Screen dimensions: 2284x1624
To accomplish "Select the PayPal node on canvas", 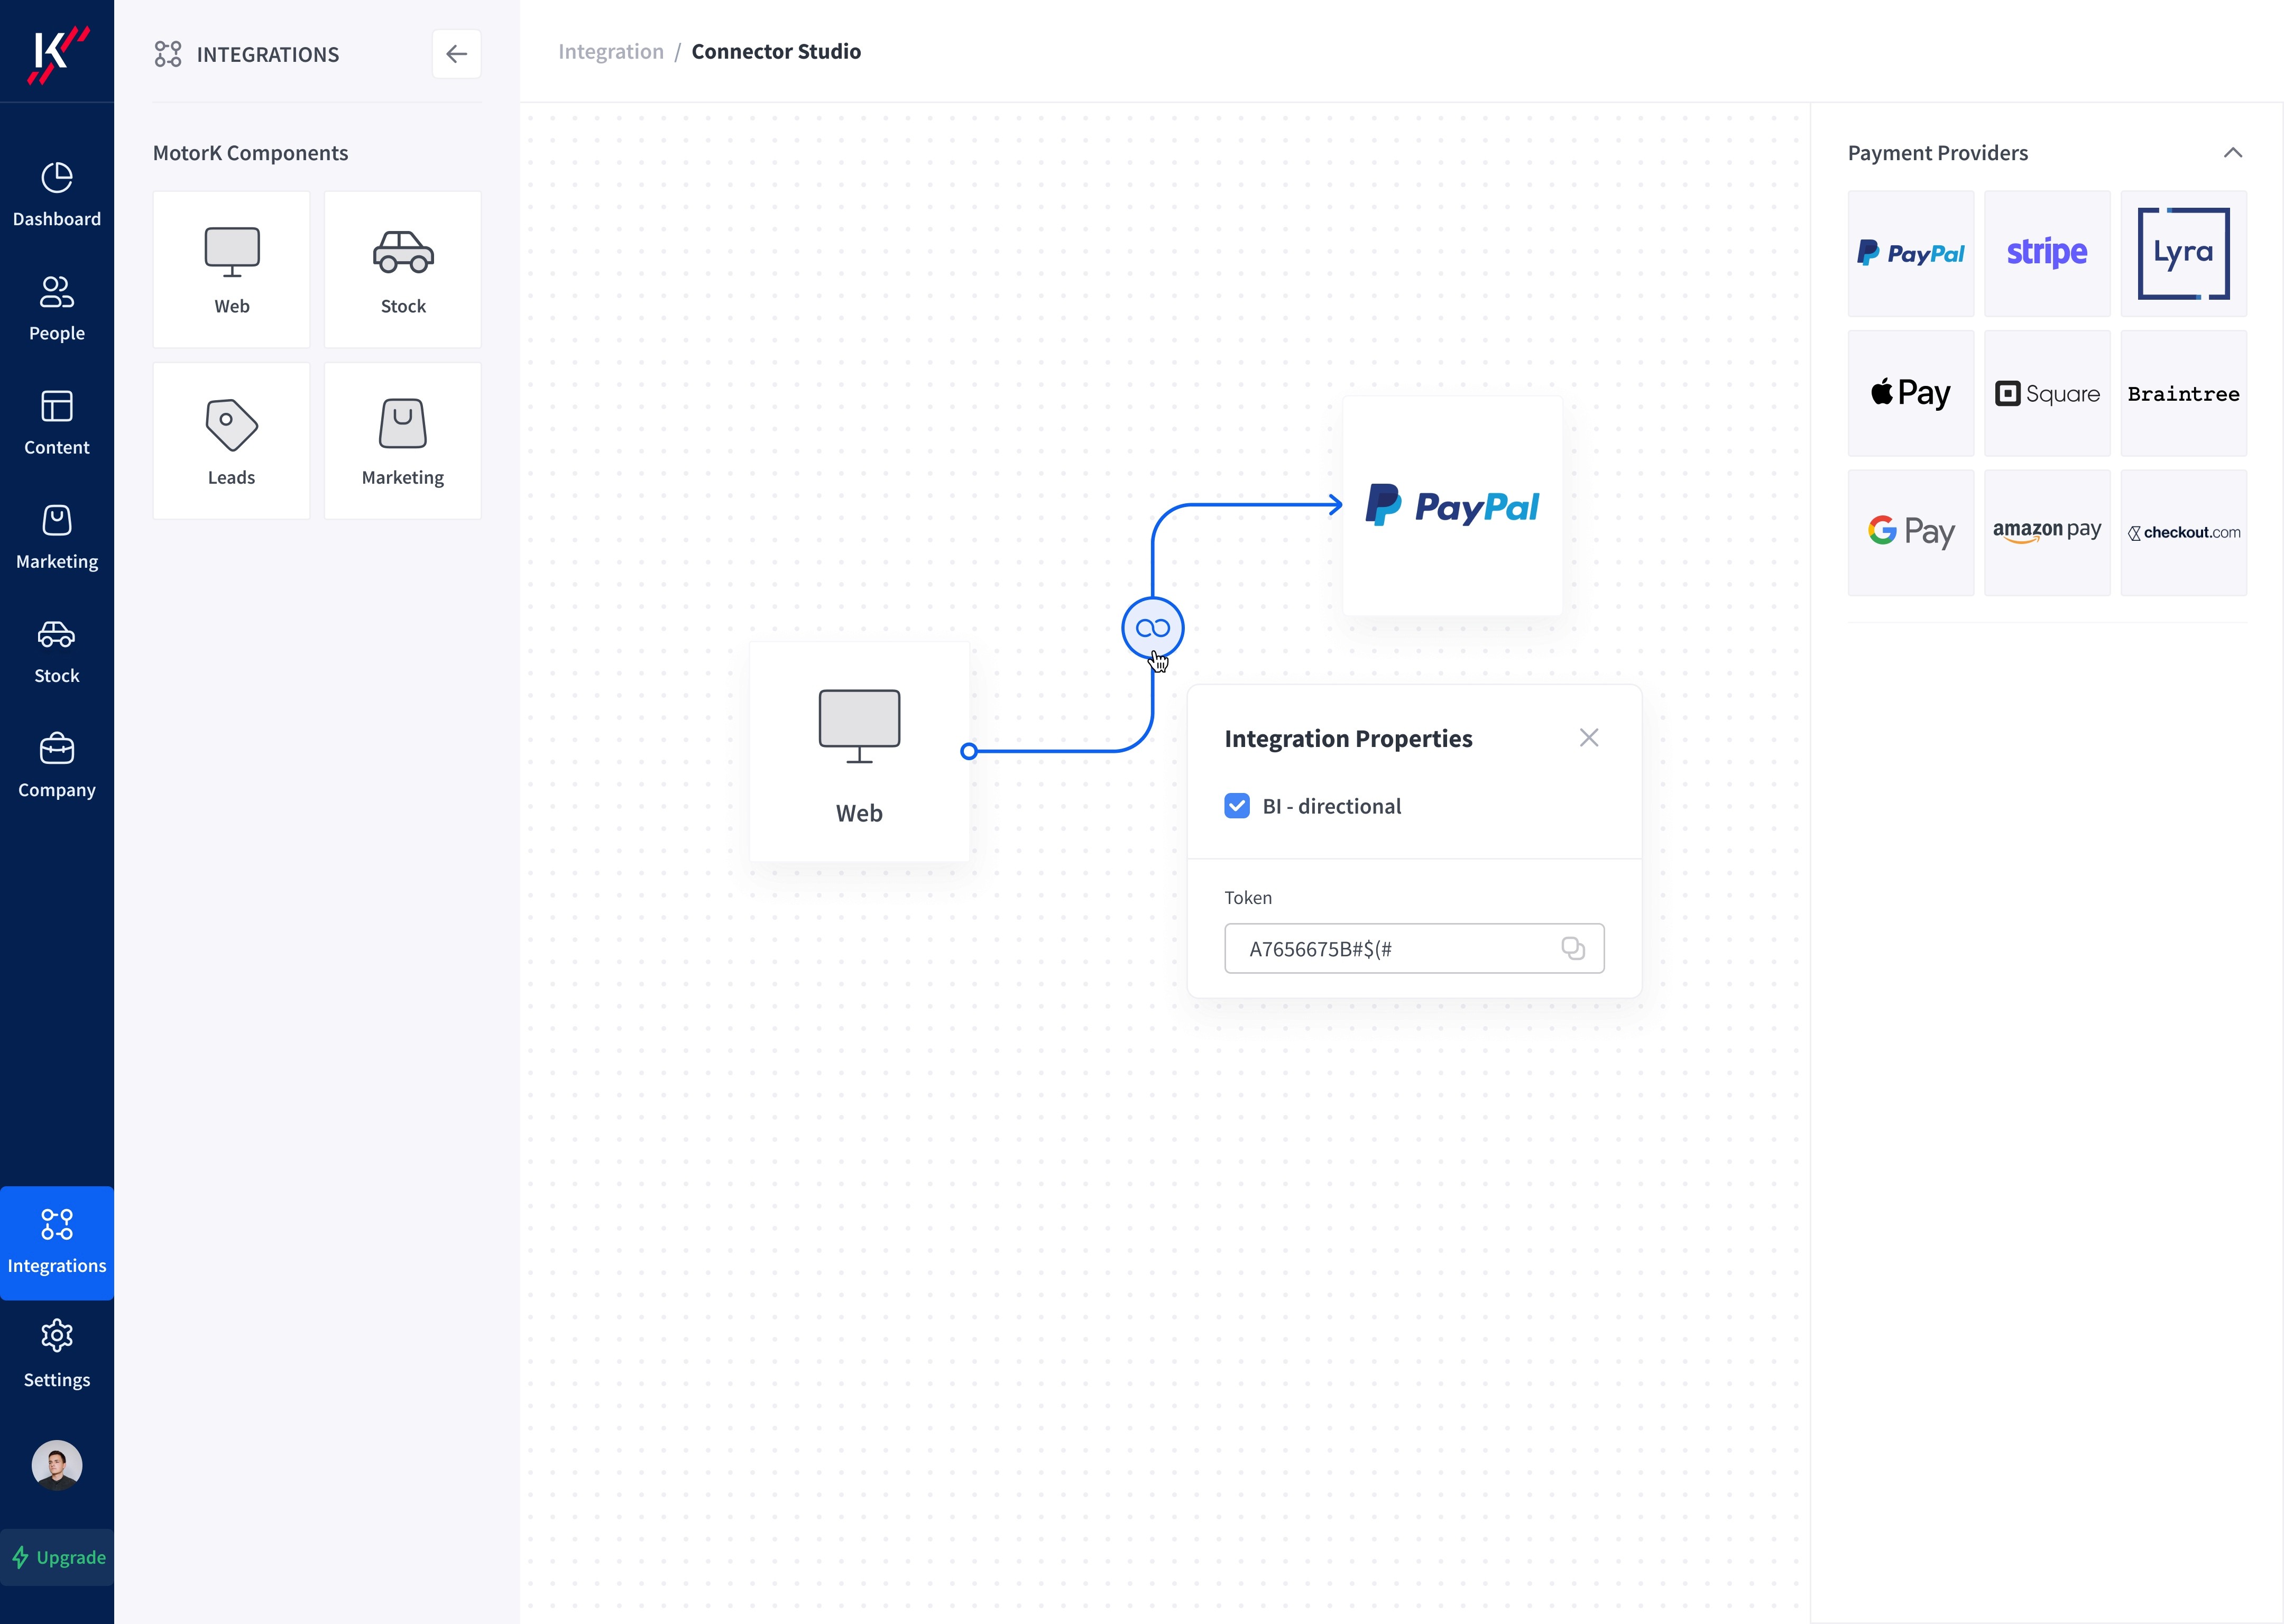I will [1452, 505].
